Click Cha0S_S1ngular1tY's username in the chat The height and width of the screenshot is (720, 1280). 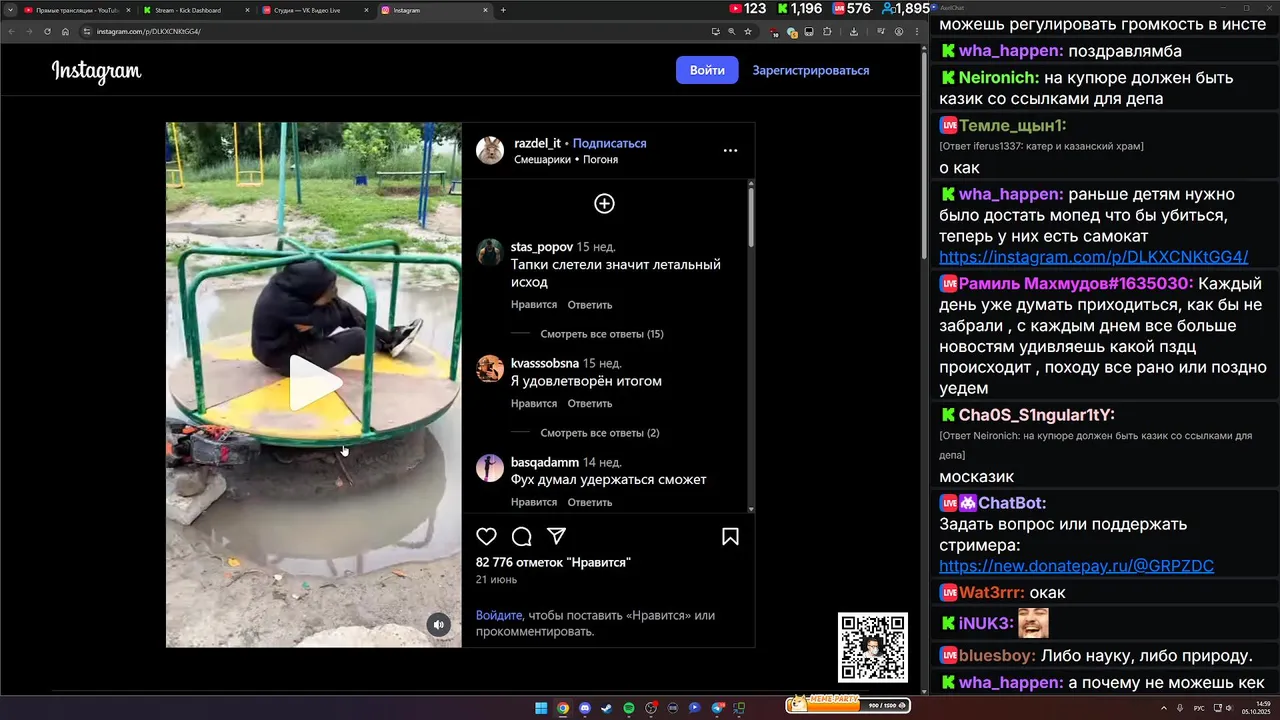pos(1034,415)
